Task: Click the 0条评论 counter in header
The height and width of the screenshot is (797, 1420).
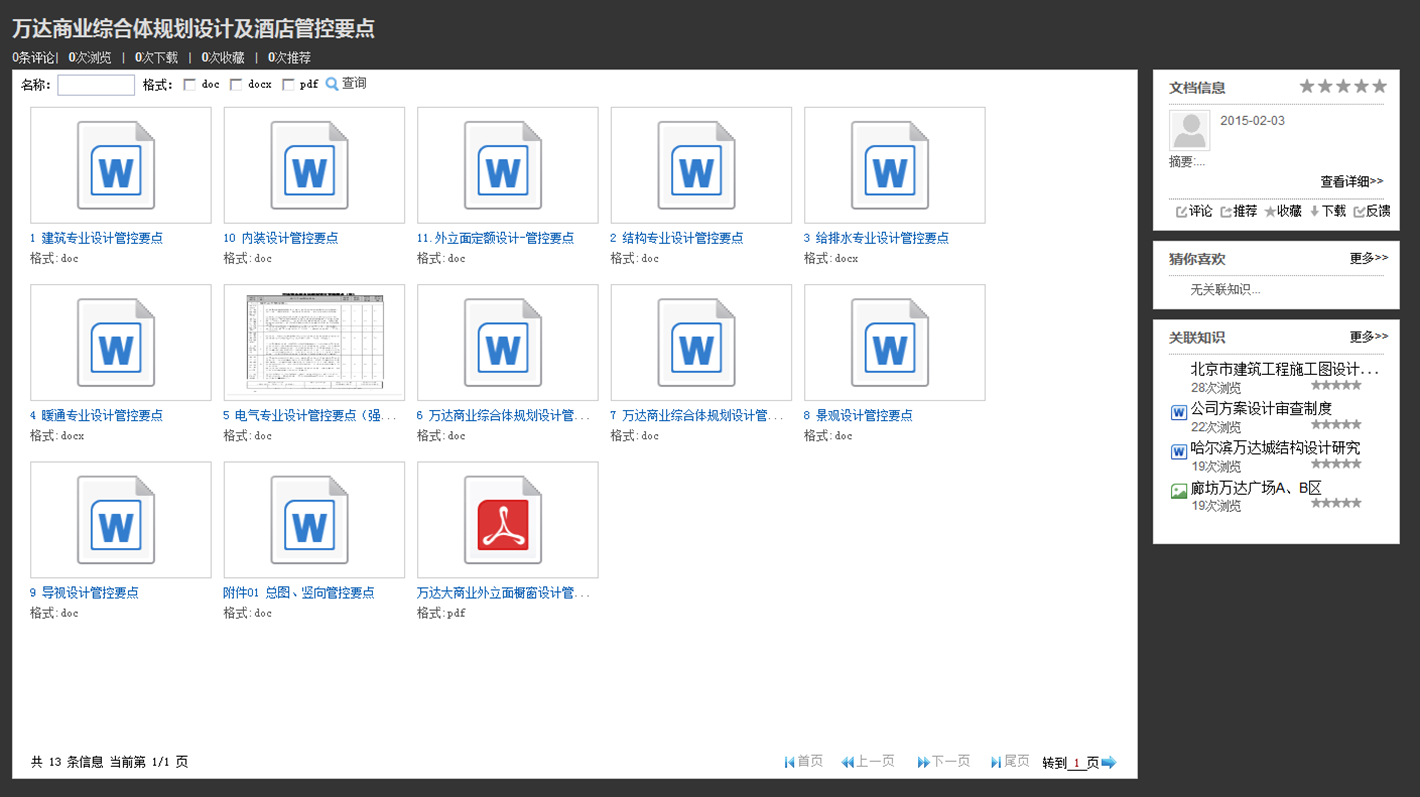Action: 33,58
